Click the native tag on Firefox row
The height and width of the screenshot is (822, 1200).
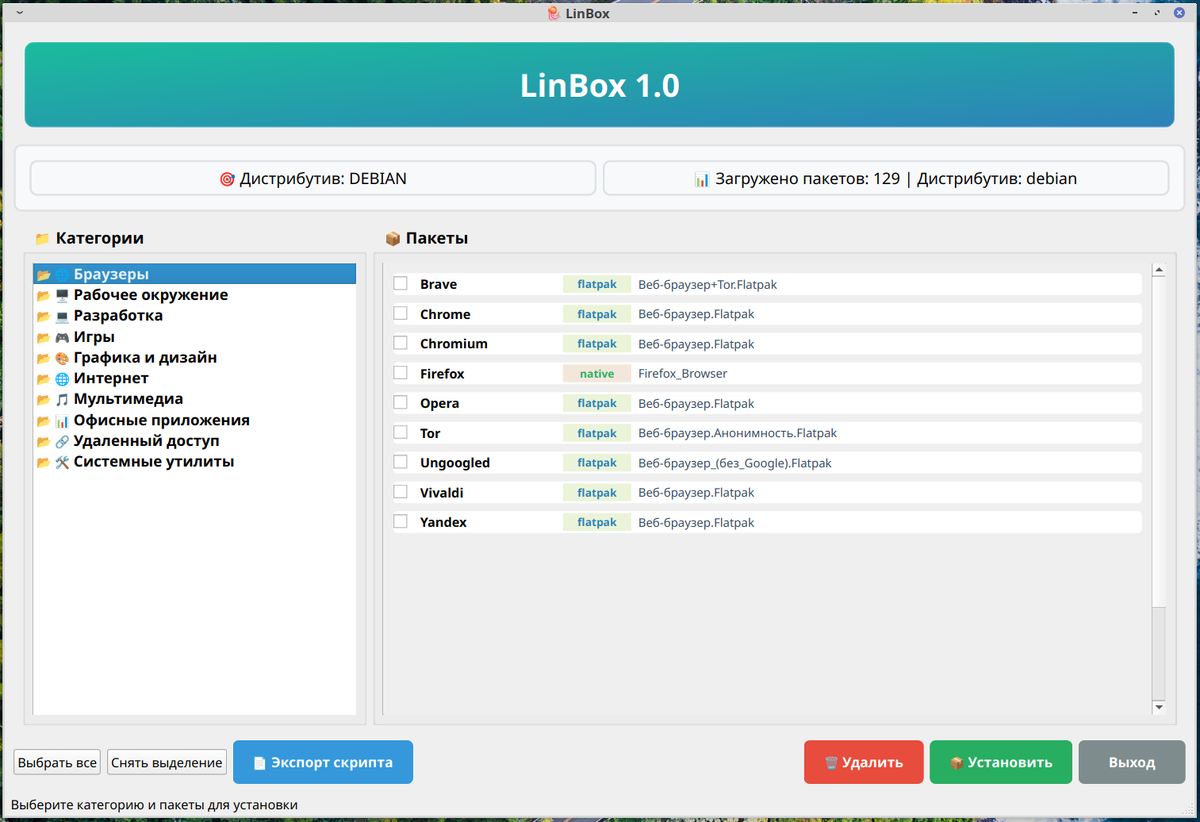(x=597, y=373)
